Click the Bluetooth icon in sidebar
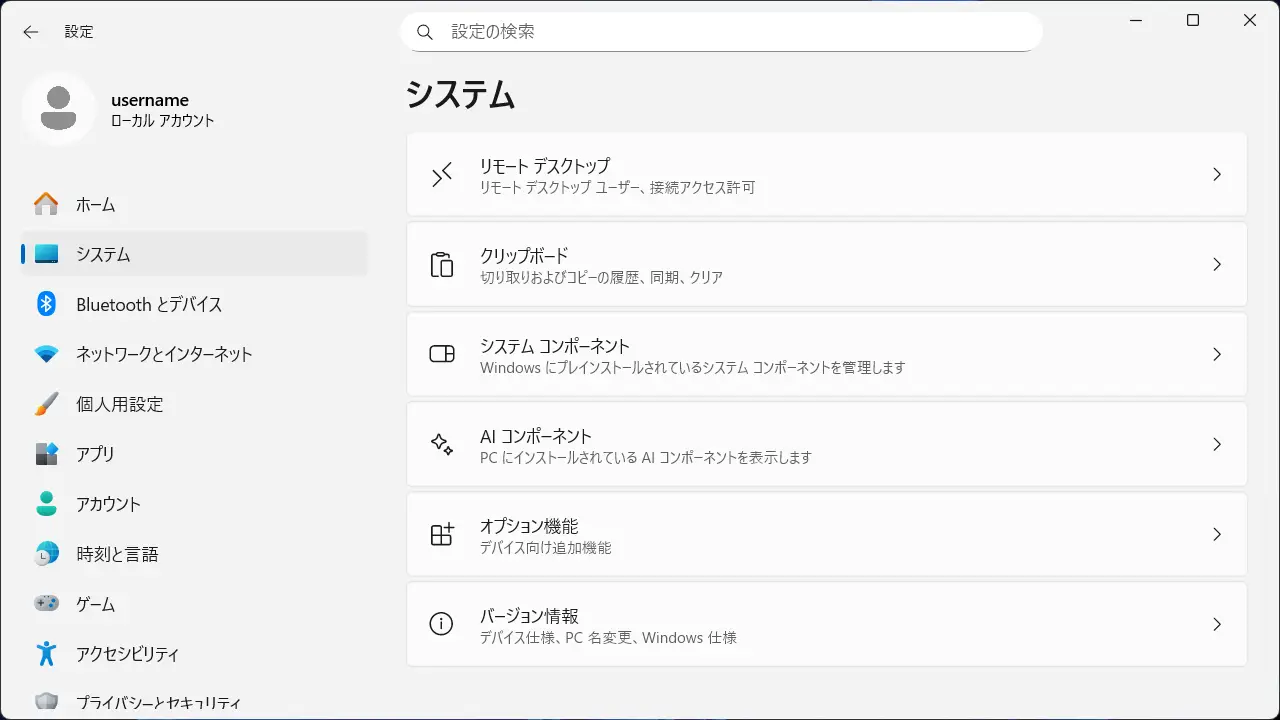1280x720 pixels. (x=46, y=304)
